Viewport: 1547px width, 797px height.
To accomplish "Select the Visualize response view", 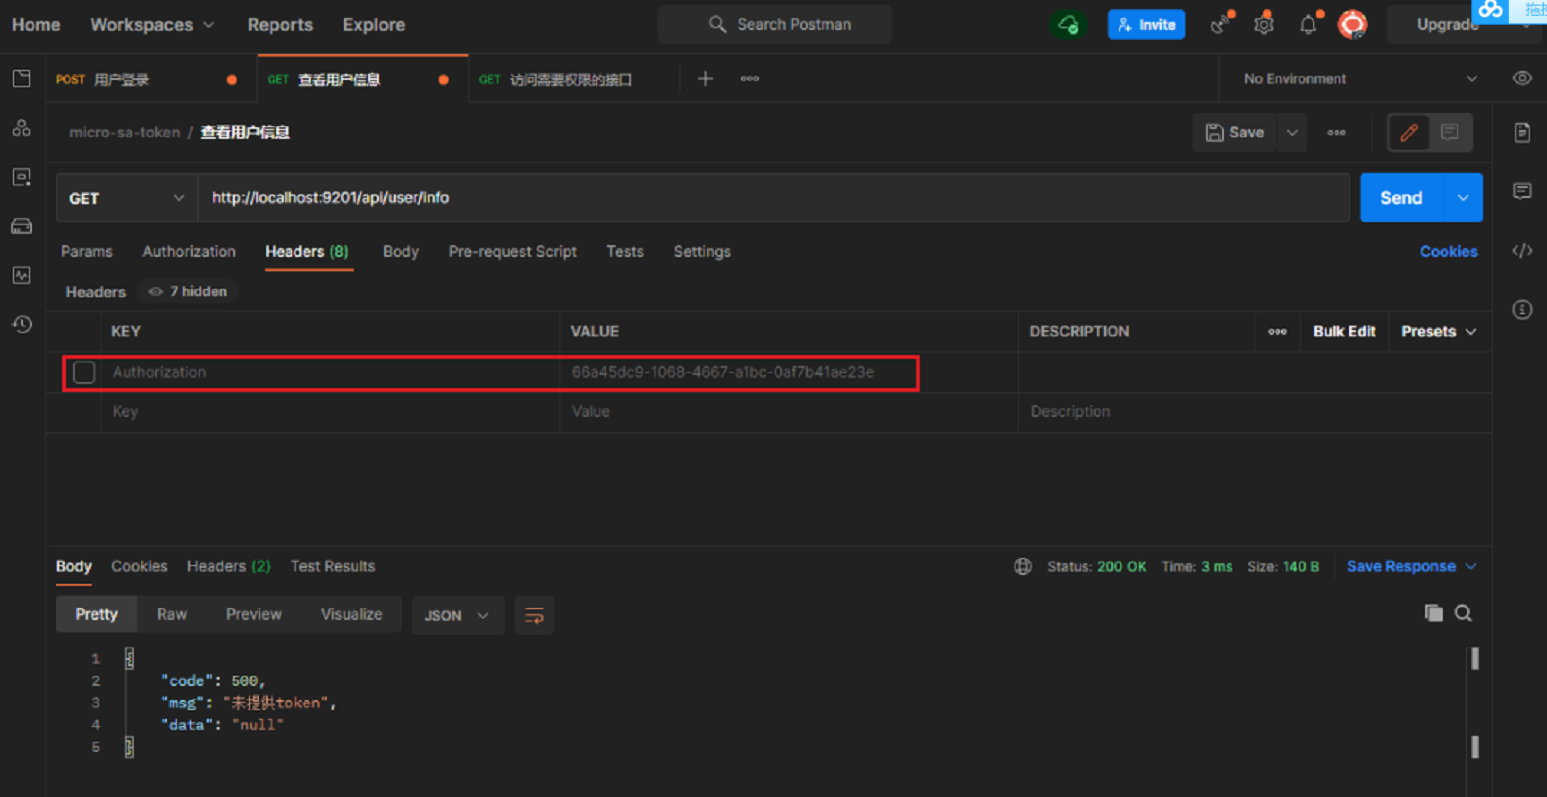I will [351, 614].
